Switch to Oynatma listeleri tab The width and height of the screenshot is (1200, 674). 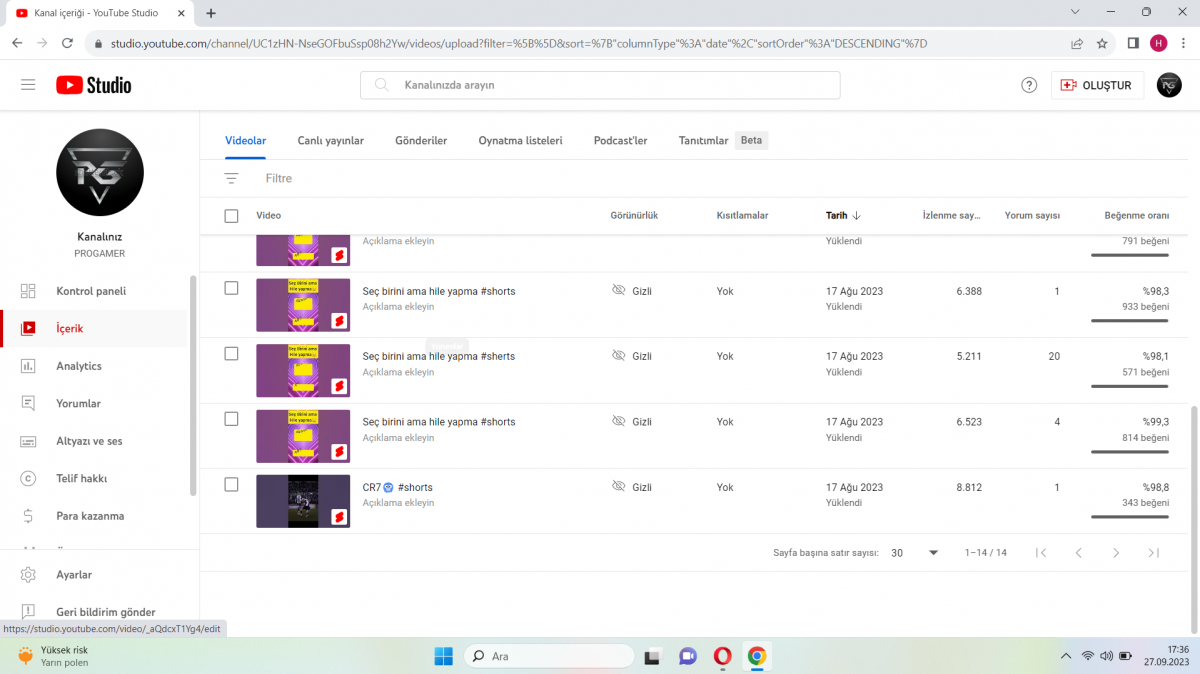point(520,141)
